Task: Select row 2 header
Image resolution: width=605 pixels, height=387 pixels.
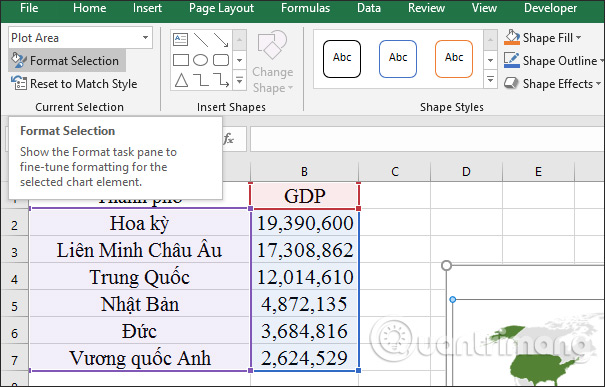Action: tap(14, 225)
